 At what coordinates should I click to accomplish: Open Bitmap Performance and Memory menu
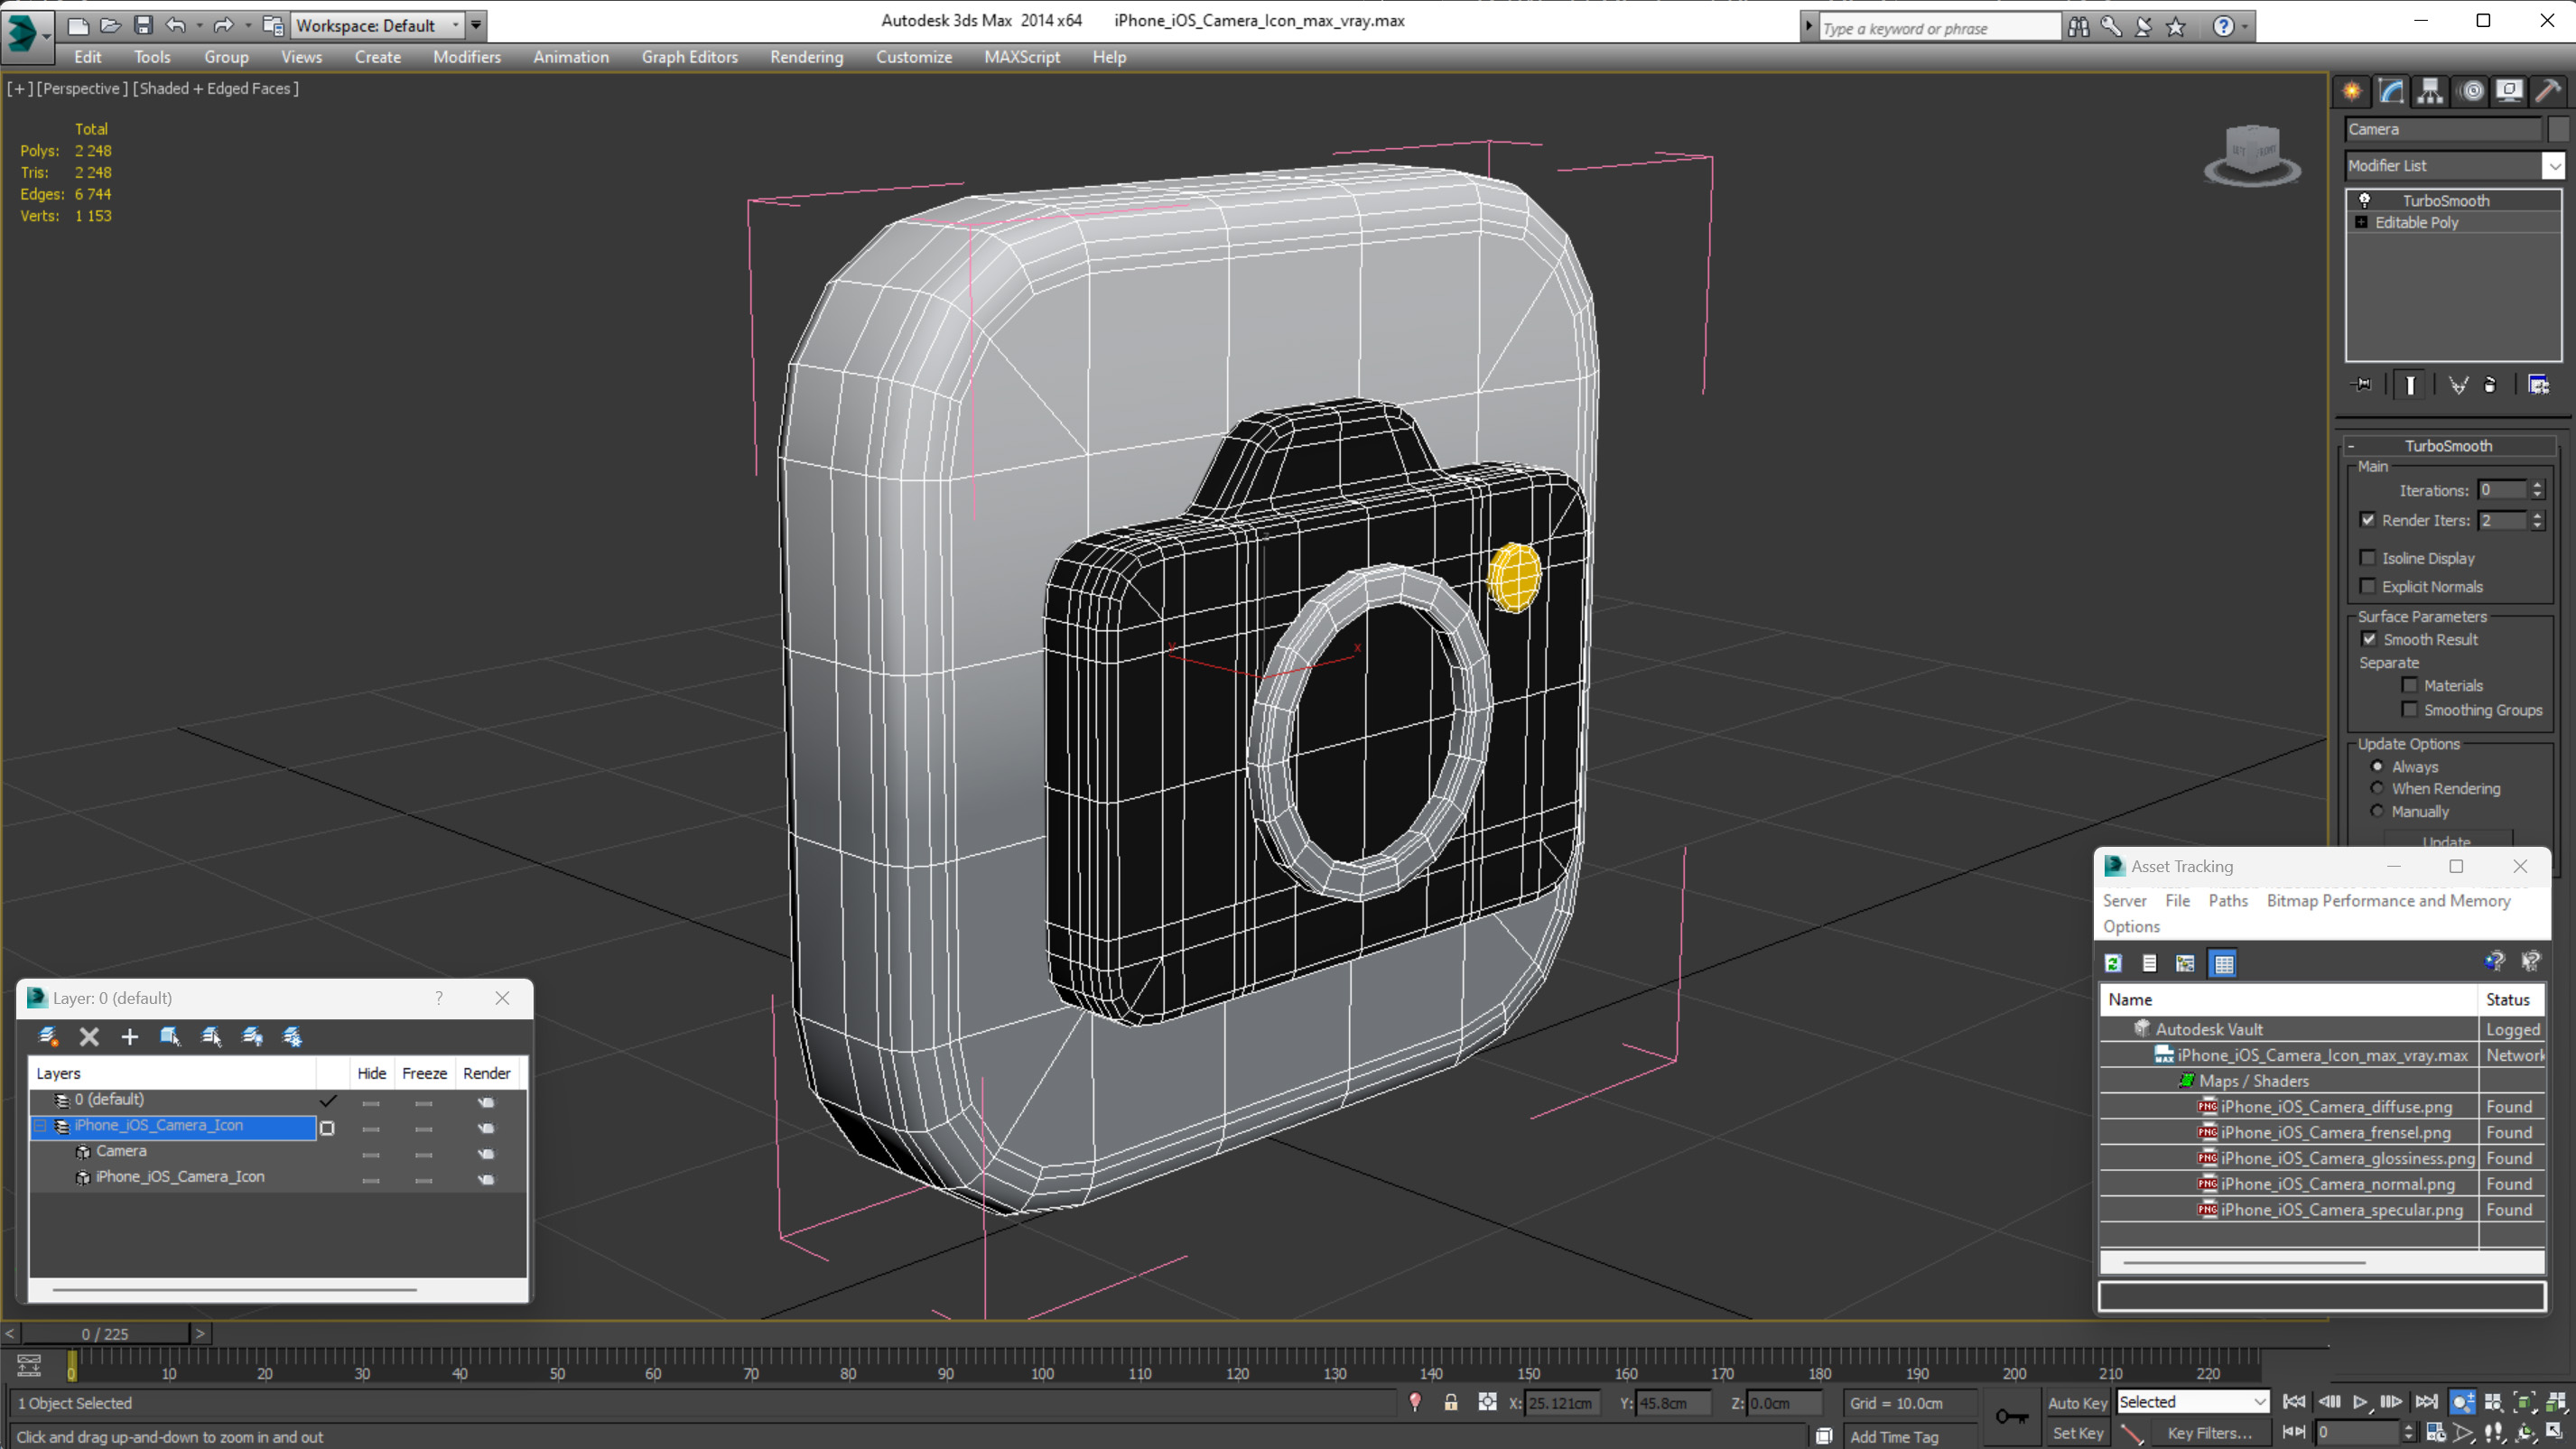pyautogui.click(x=2388, y=900)
